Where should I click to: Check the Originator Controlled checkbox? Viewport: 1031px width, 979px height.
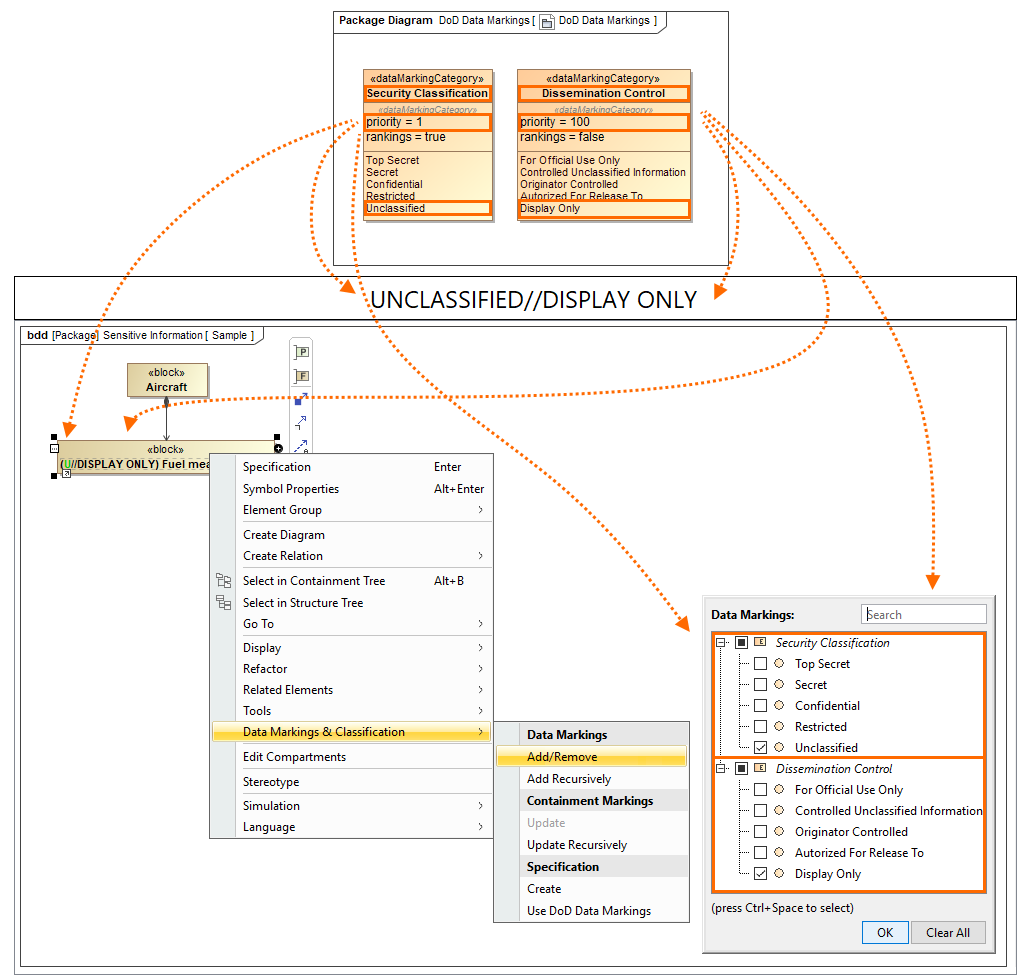pos(760,832)
